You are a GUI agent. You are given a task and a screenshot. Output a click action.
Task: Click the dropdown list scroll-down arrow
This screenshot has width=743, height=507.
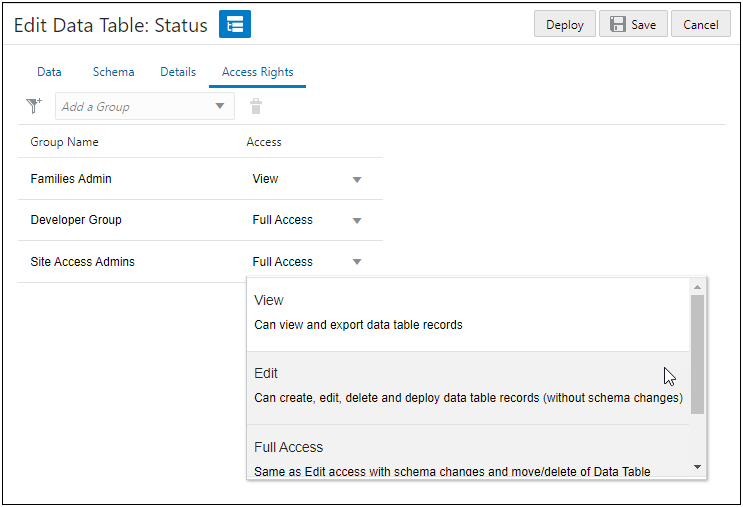(x=697, y=467)
